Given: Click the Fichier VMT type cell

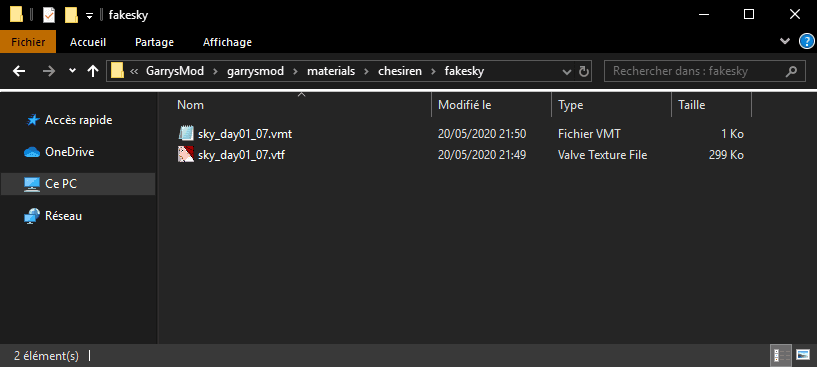Looking at the screenshot, I should pyautogui.click(x=589, y=134).
